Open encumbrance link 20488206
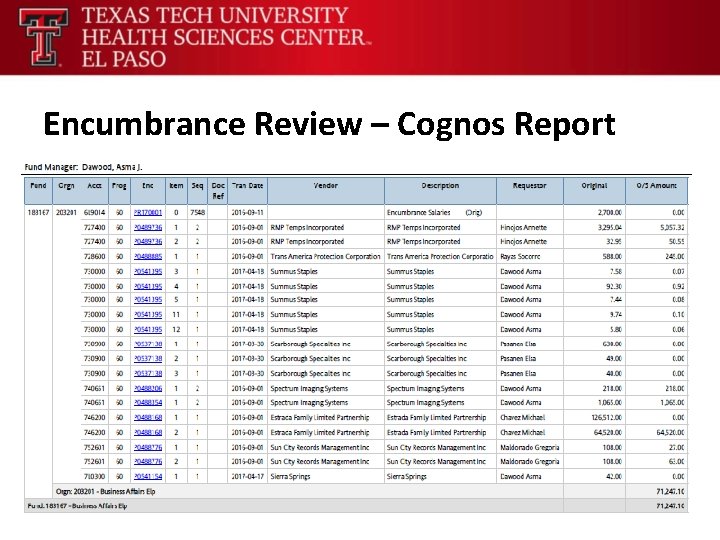 point(148,388)
